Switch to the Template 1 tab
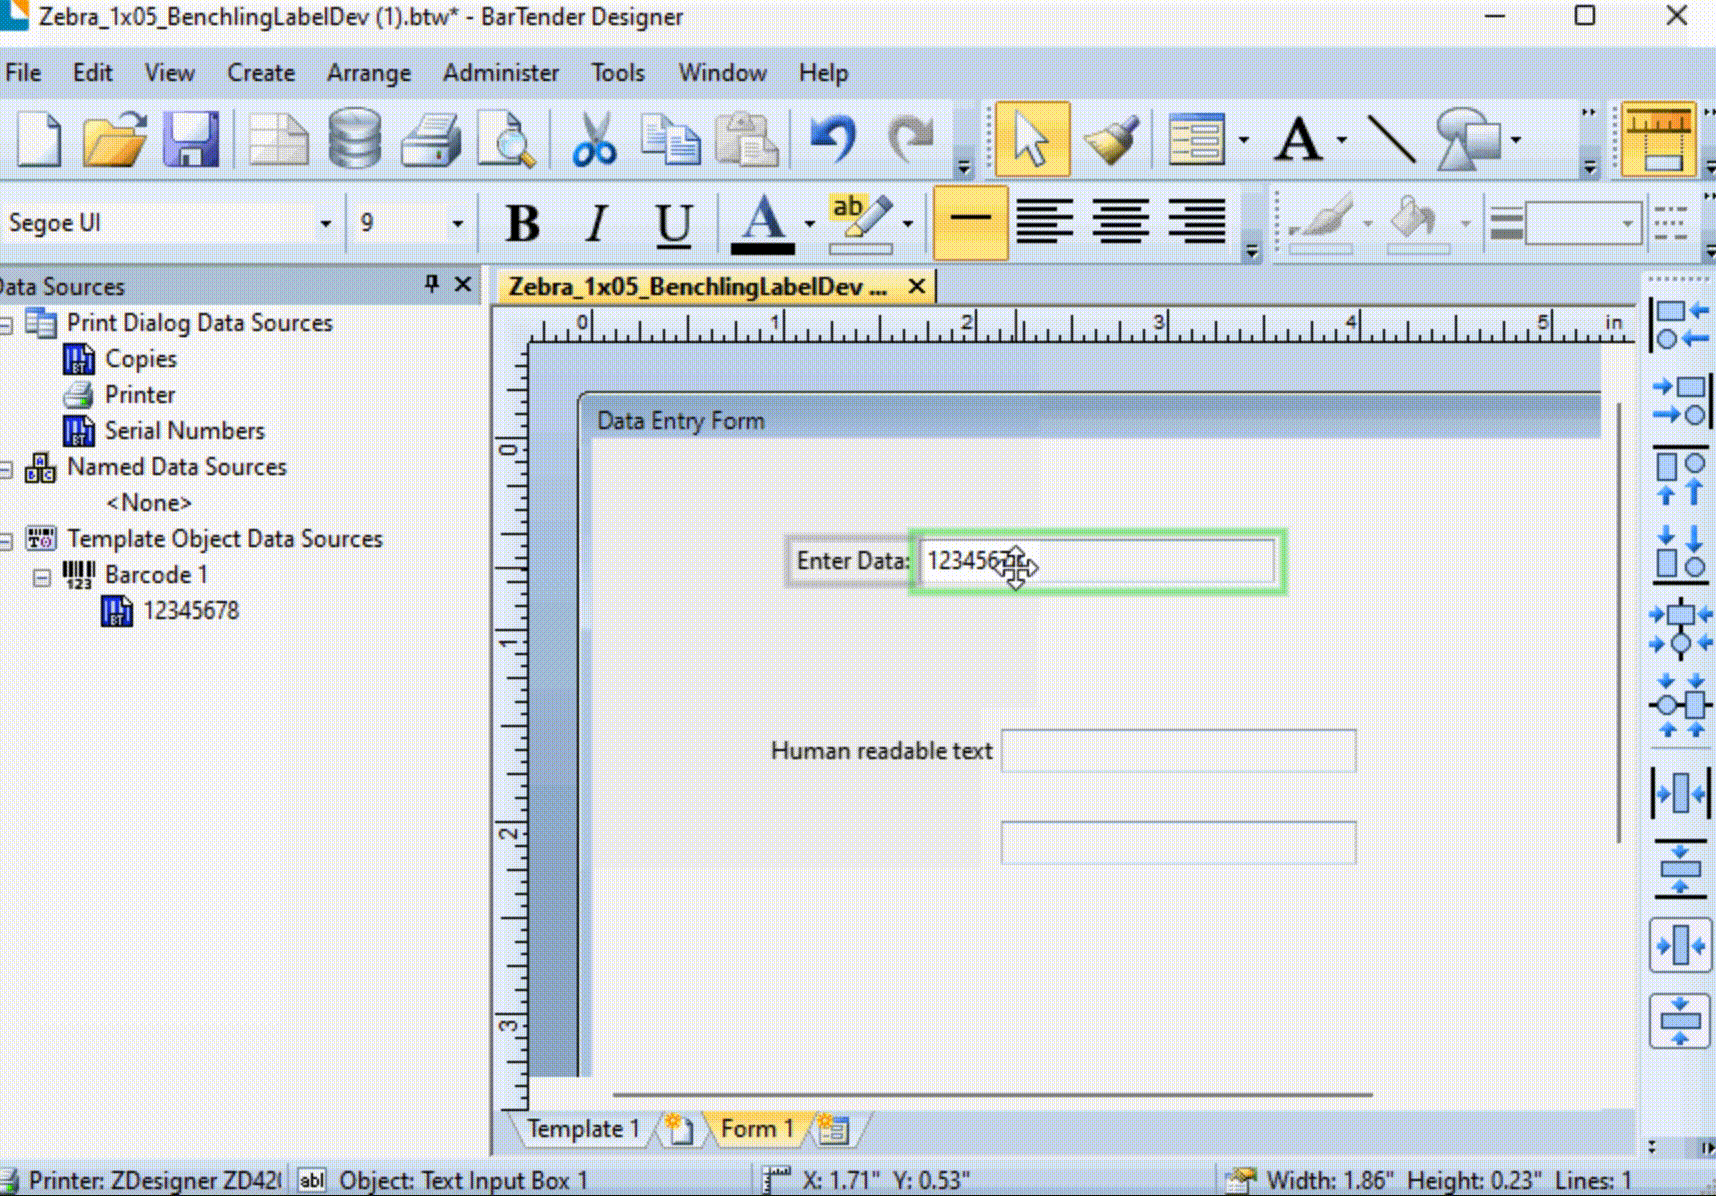The height and width of the screenshot is (1196, 1716). pyautogui.click(x=582, y=1129)
